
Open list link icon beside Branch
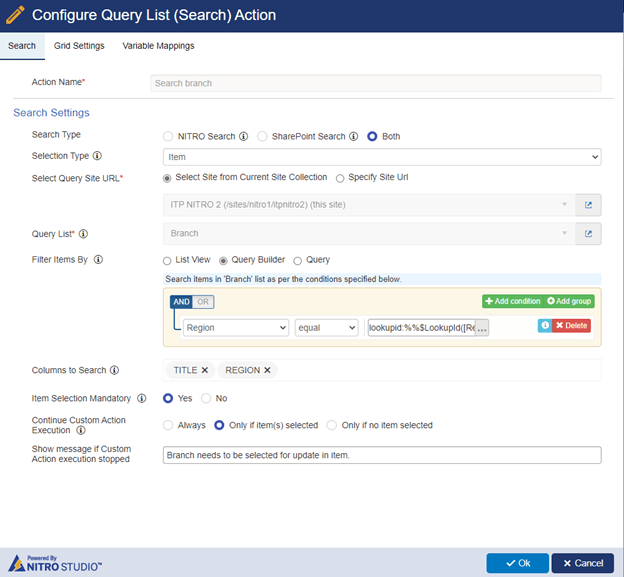tap(588, 234)
